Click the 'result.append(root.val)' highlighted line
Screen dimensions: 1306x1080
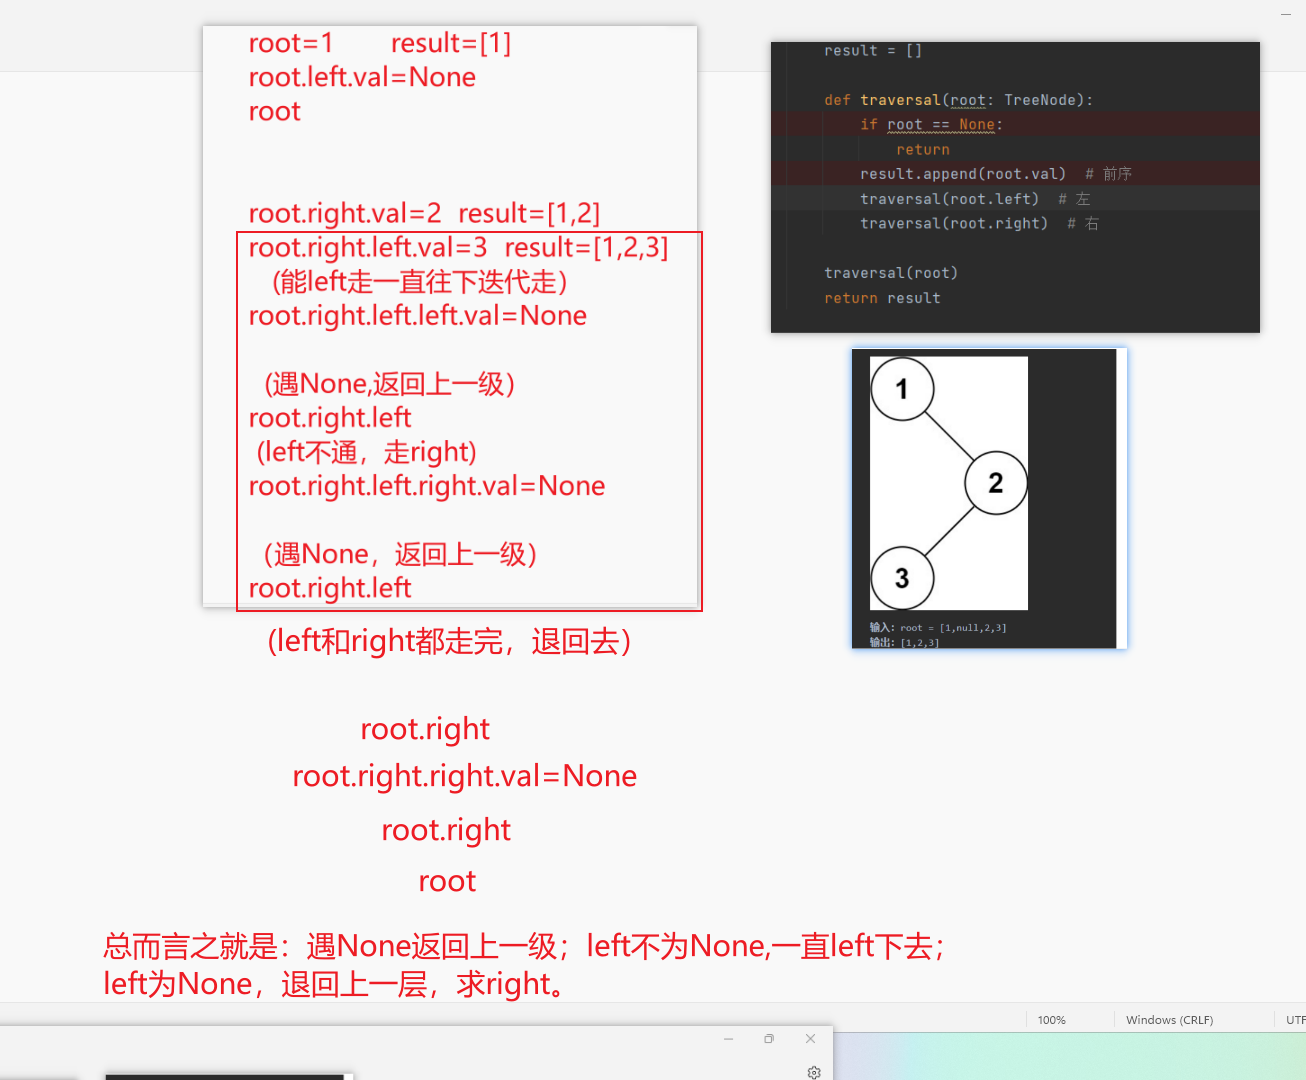(x=963, y=173)
